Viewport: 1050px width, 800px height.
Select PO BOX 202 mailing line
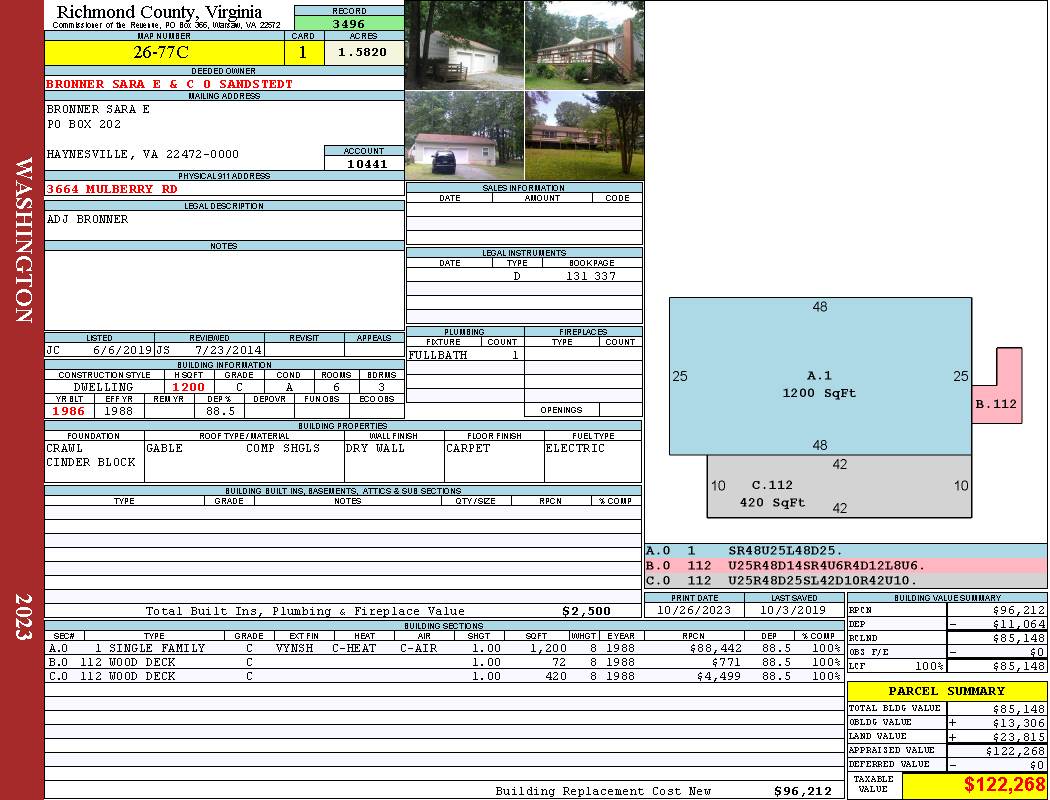tap(84, 124)
